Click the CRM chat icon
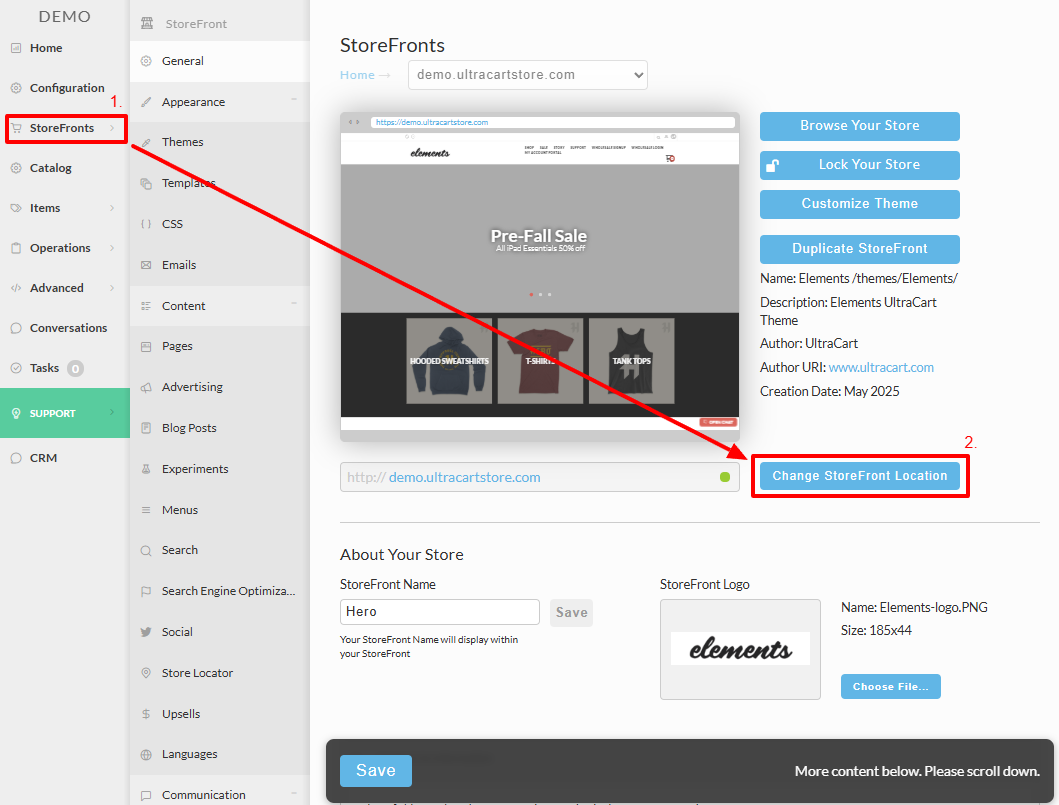Image resolution: width=1059 pixels, height=805 pixels. pos(16,458)
